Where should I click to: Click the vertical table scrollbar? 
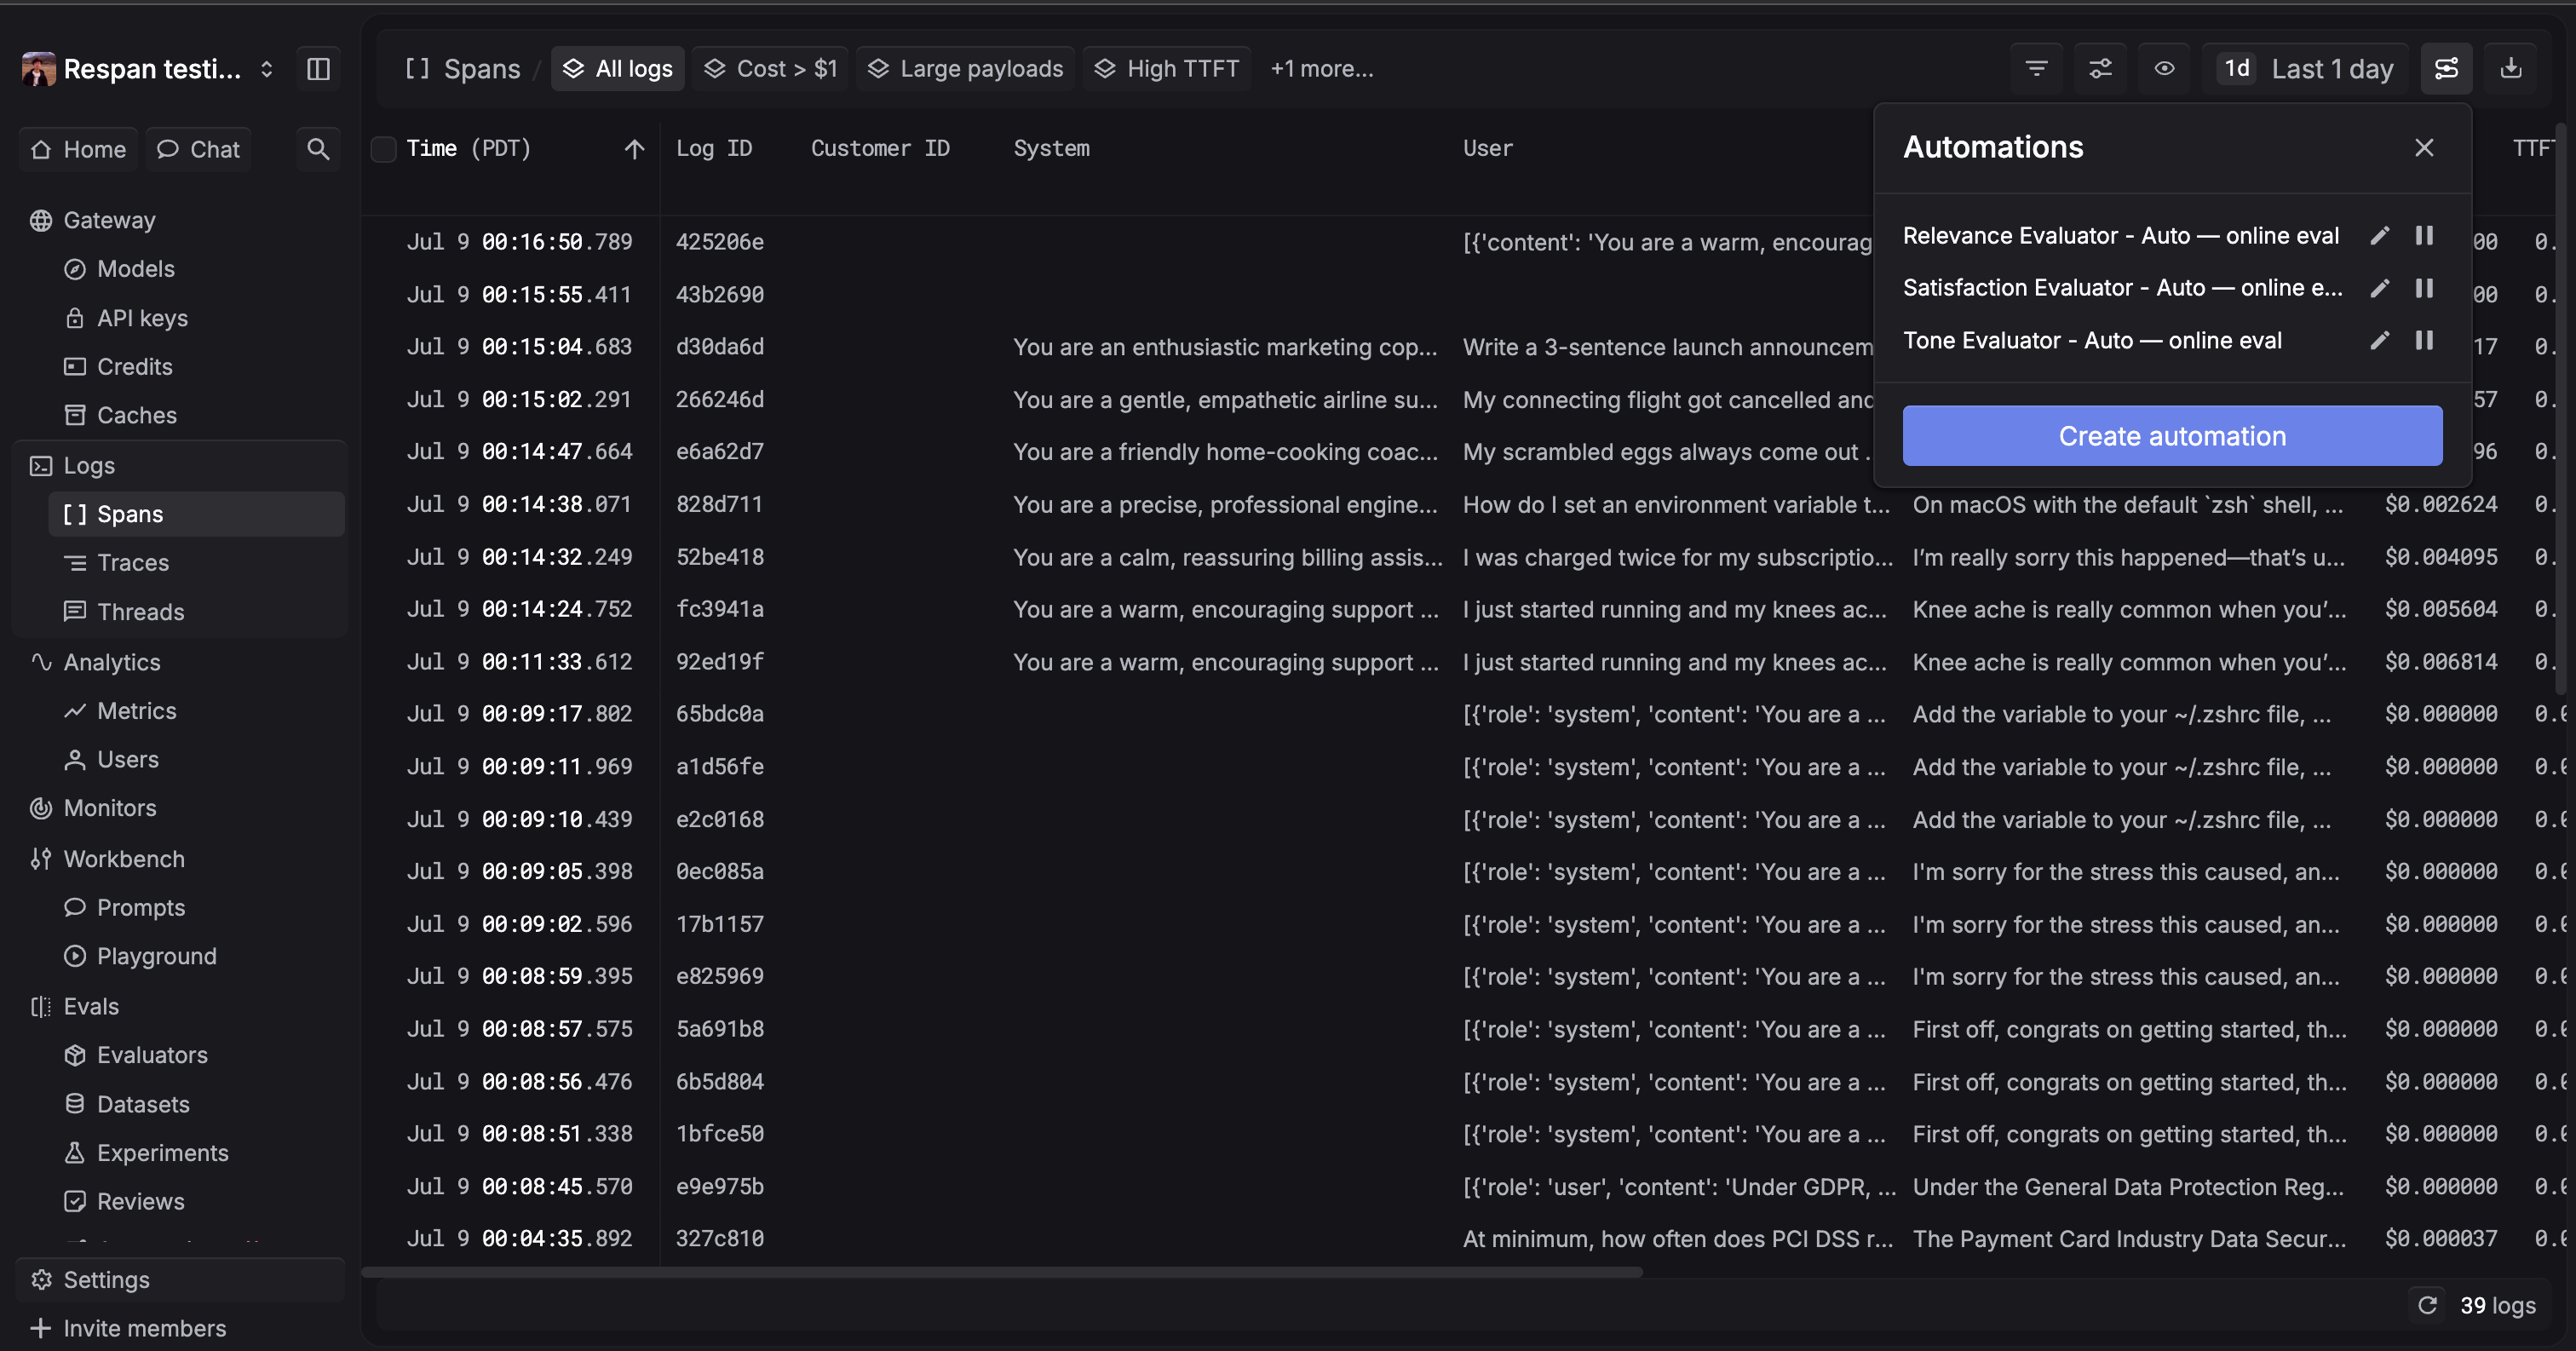(2561, 408)
